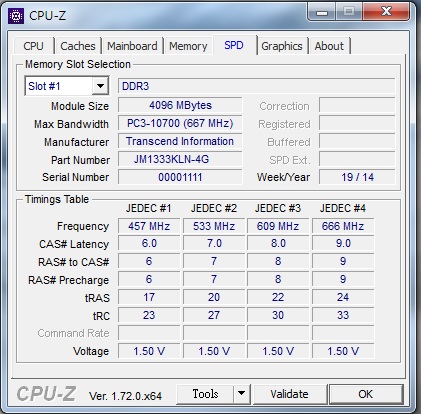Click the 8.0 CAS# Latency value
Image resolution: width=421 pixels, height=415 pixels.
tap(278, 243)
